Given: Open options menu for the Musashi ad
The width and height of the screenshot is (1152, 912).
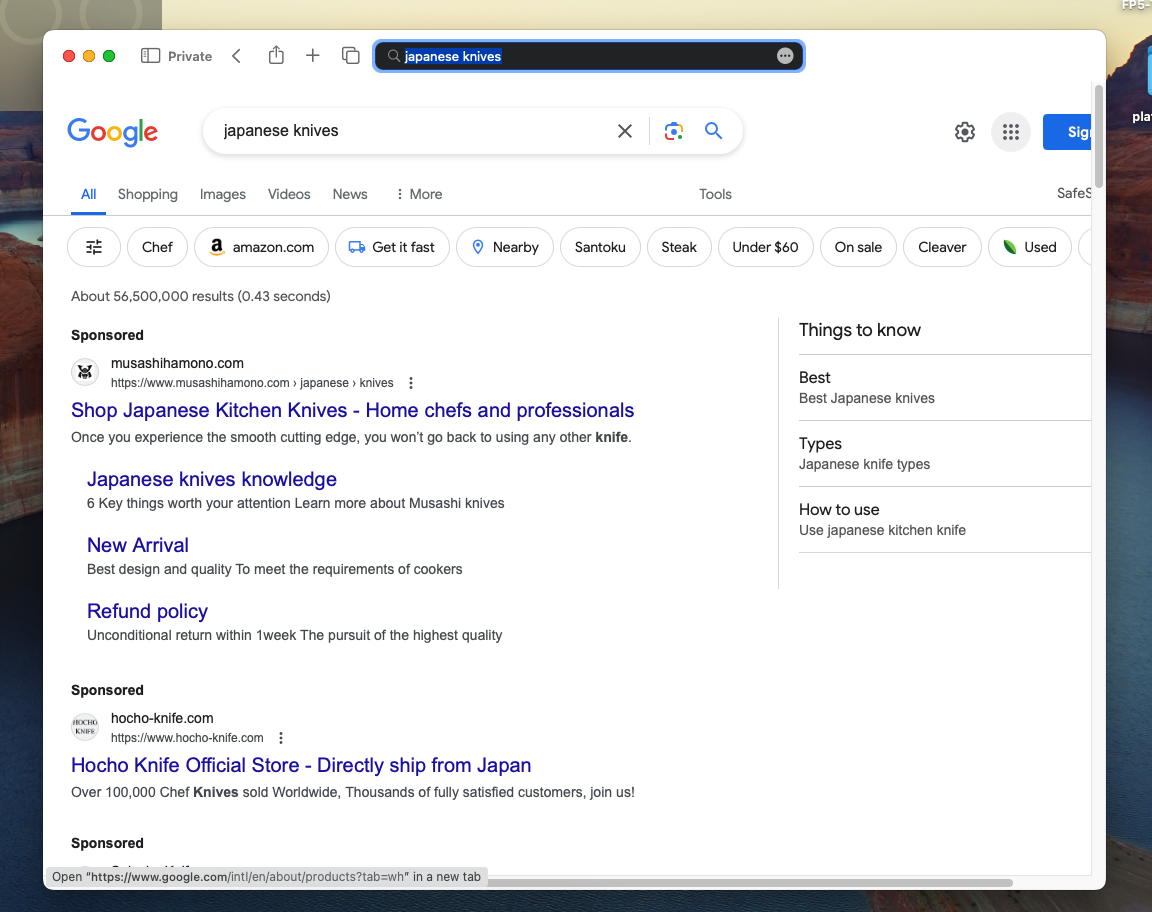Looking at the screenshot, I should pos(410,382).
